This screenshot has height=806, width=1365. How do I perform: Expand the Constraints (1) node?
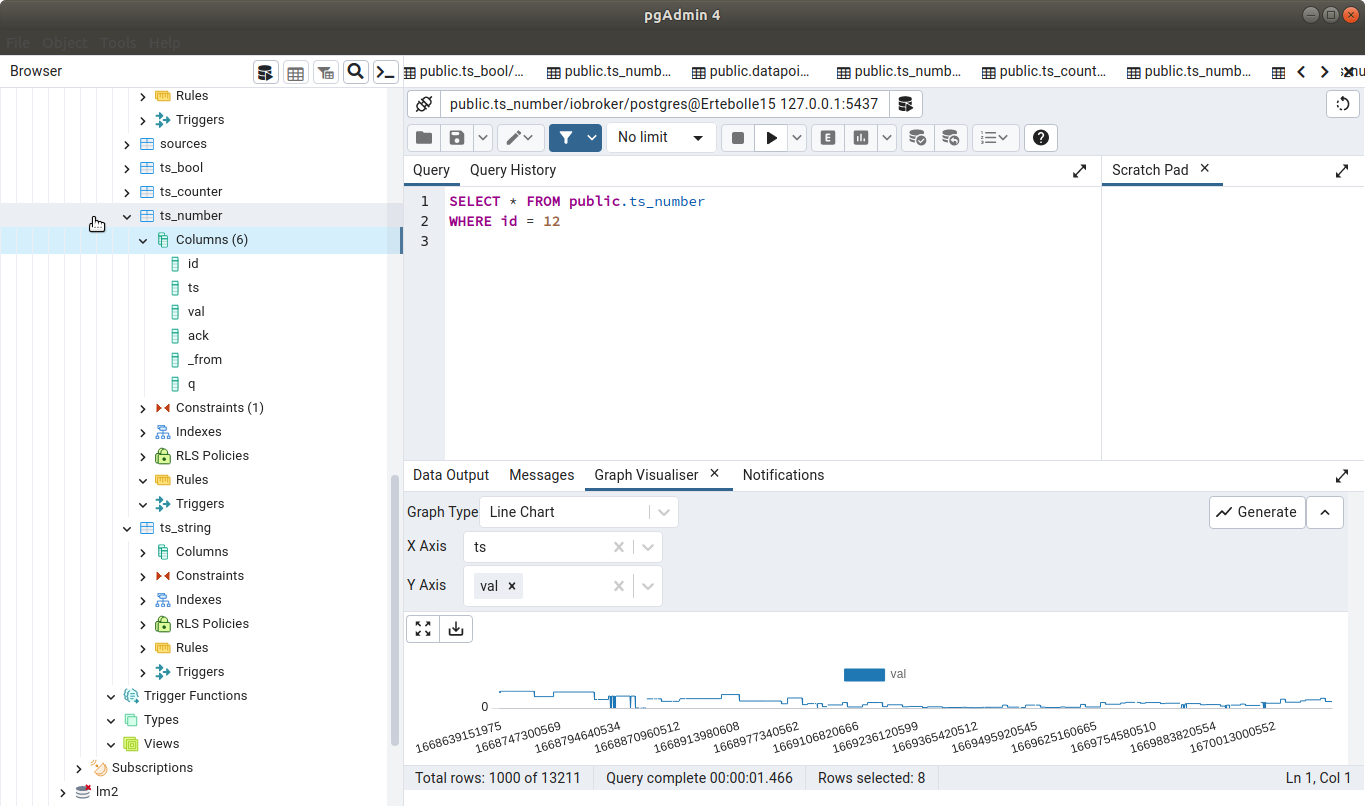(143, 408)
